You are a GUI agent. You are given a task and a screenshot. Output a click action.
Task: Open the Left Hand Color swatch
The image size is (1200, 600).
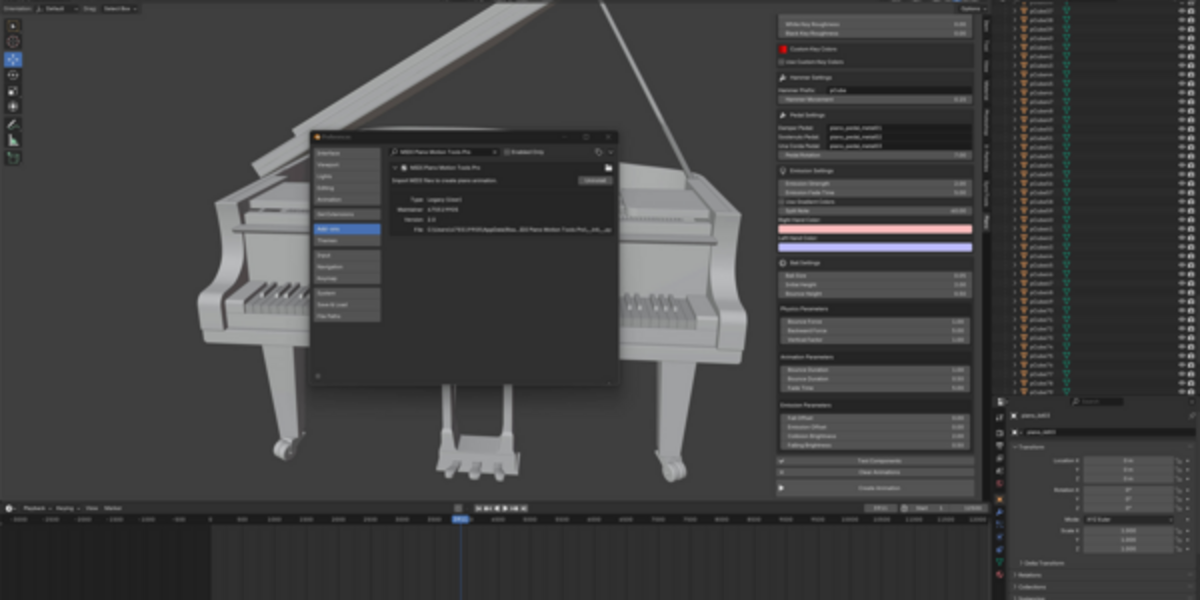tap(875, 247)
